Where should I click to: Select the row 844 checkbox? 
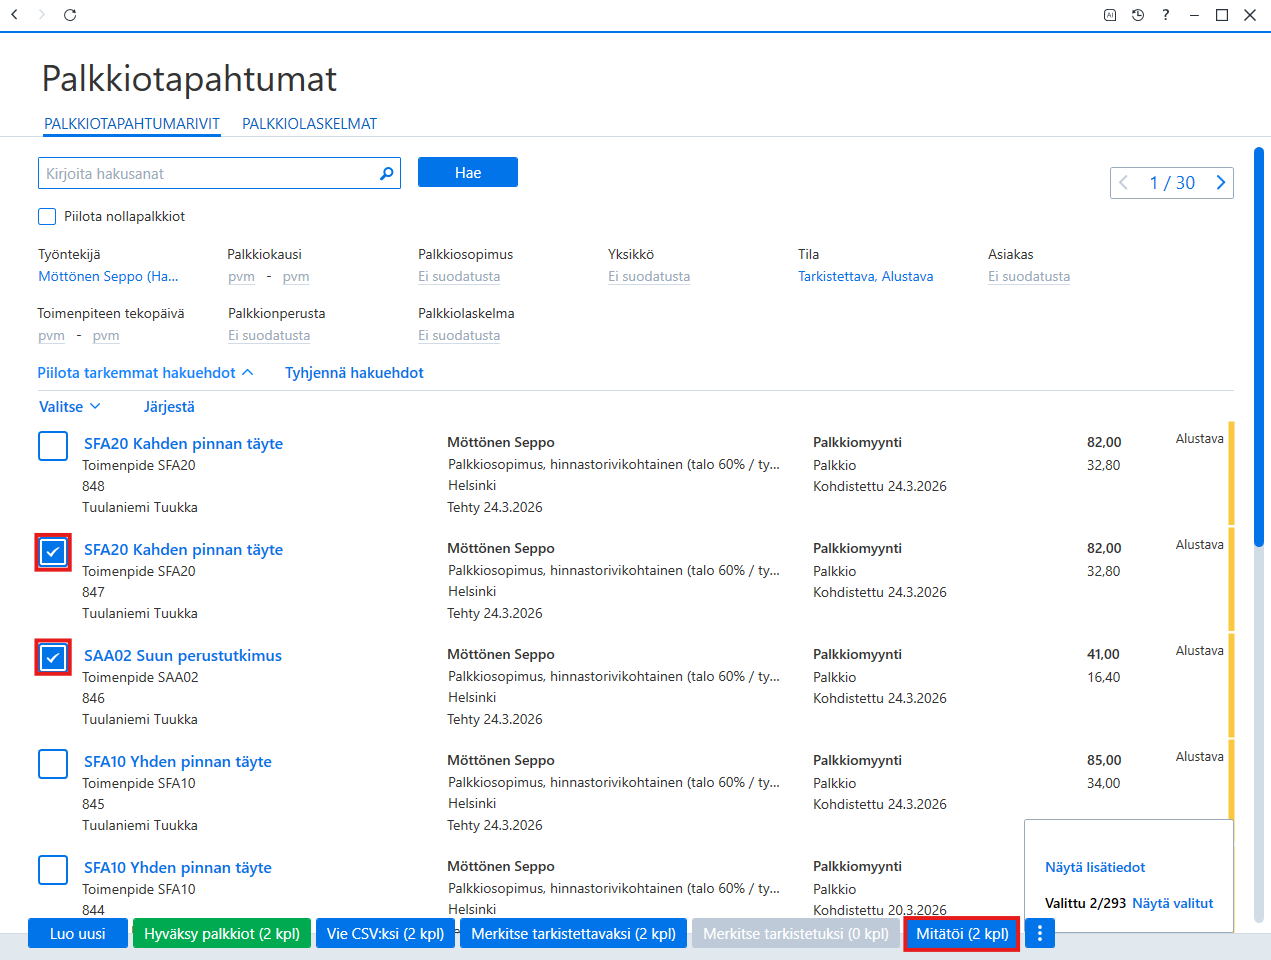53,870
